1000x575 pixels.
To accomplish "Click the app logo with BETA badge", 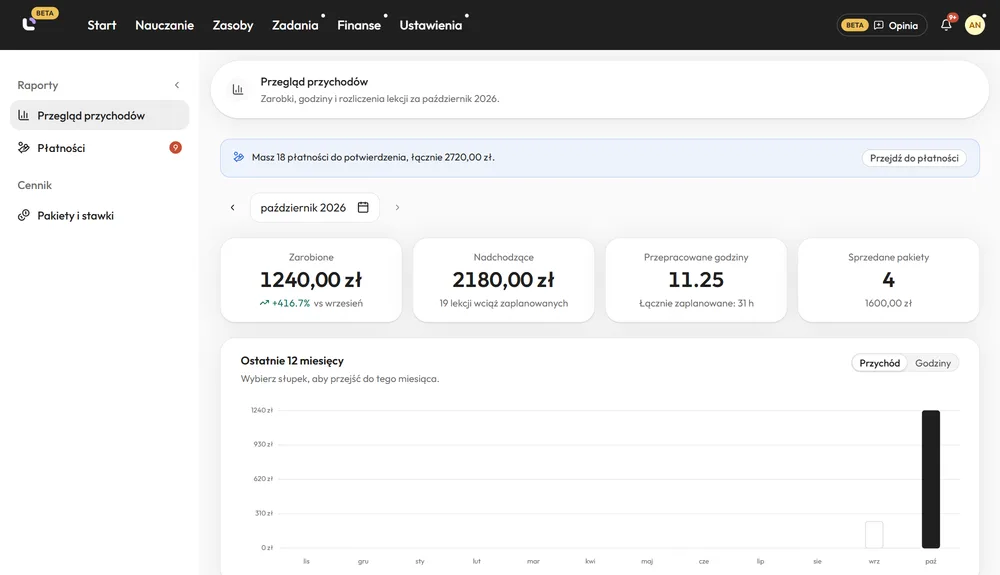I will tap(38, 20).
